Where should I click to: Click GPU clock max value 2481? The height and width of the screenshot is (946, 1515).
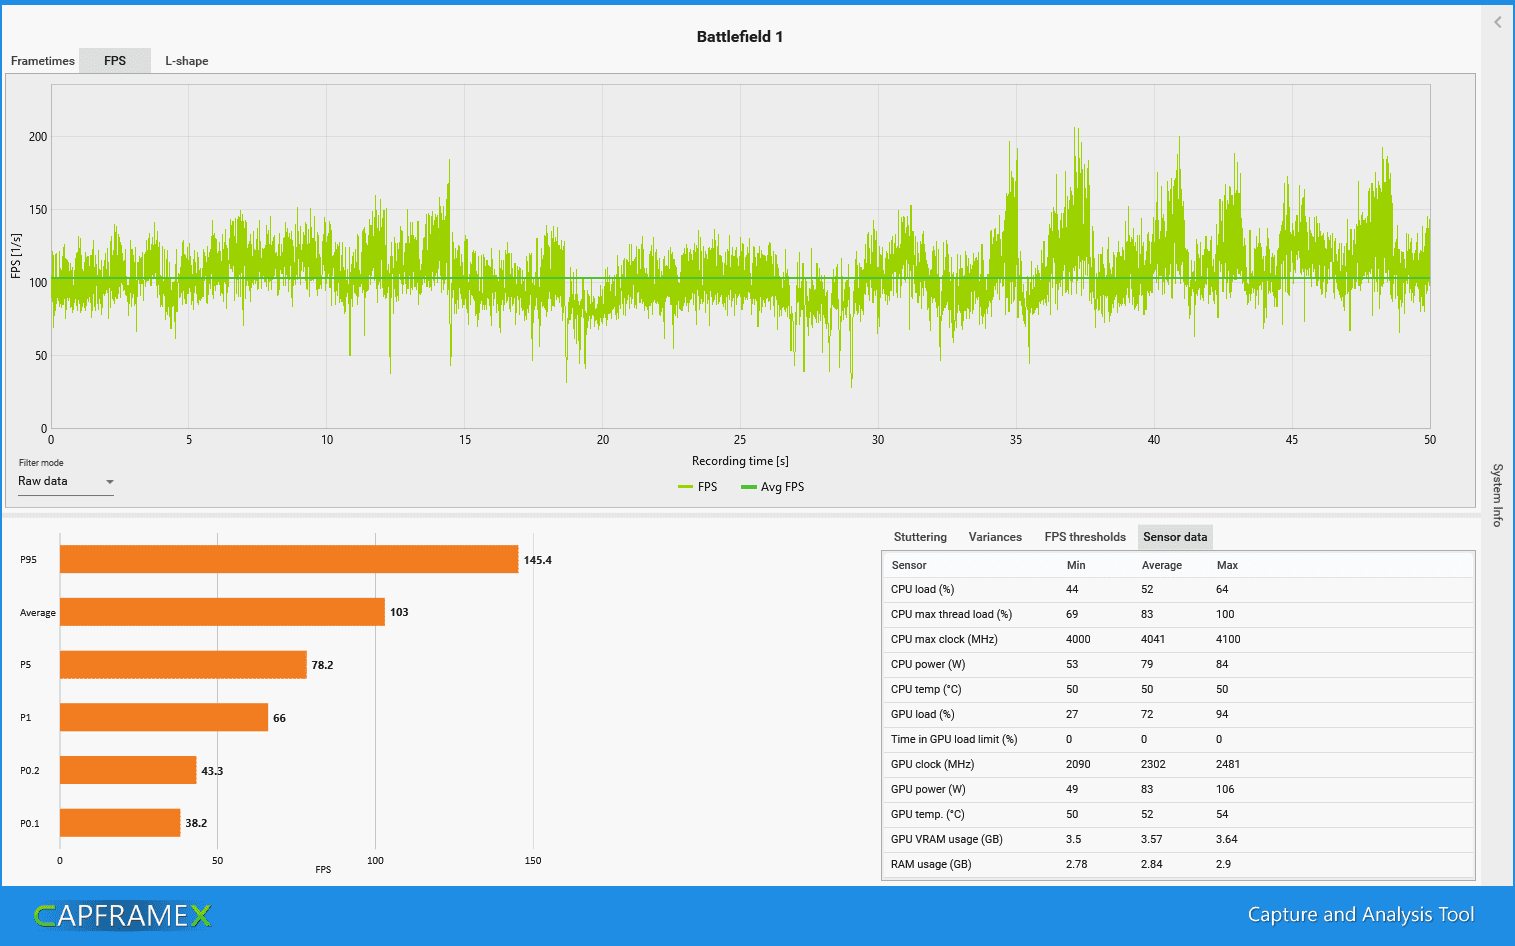[x=1228, y=765]
